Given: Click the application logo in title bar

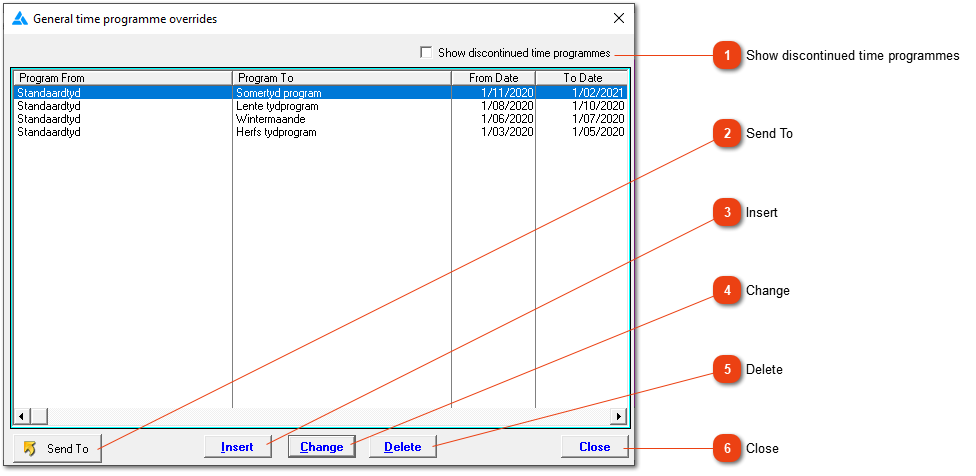Looking at the screenshot, I should pos(21,19).
